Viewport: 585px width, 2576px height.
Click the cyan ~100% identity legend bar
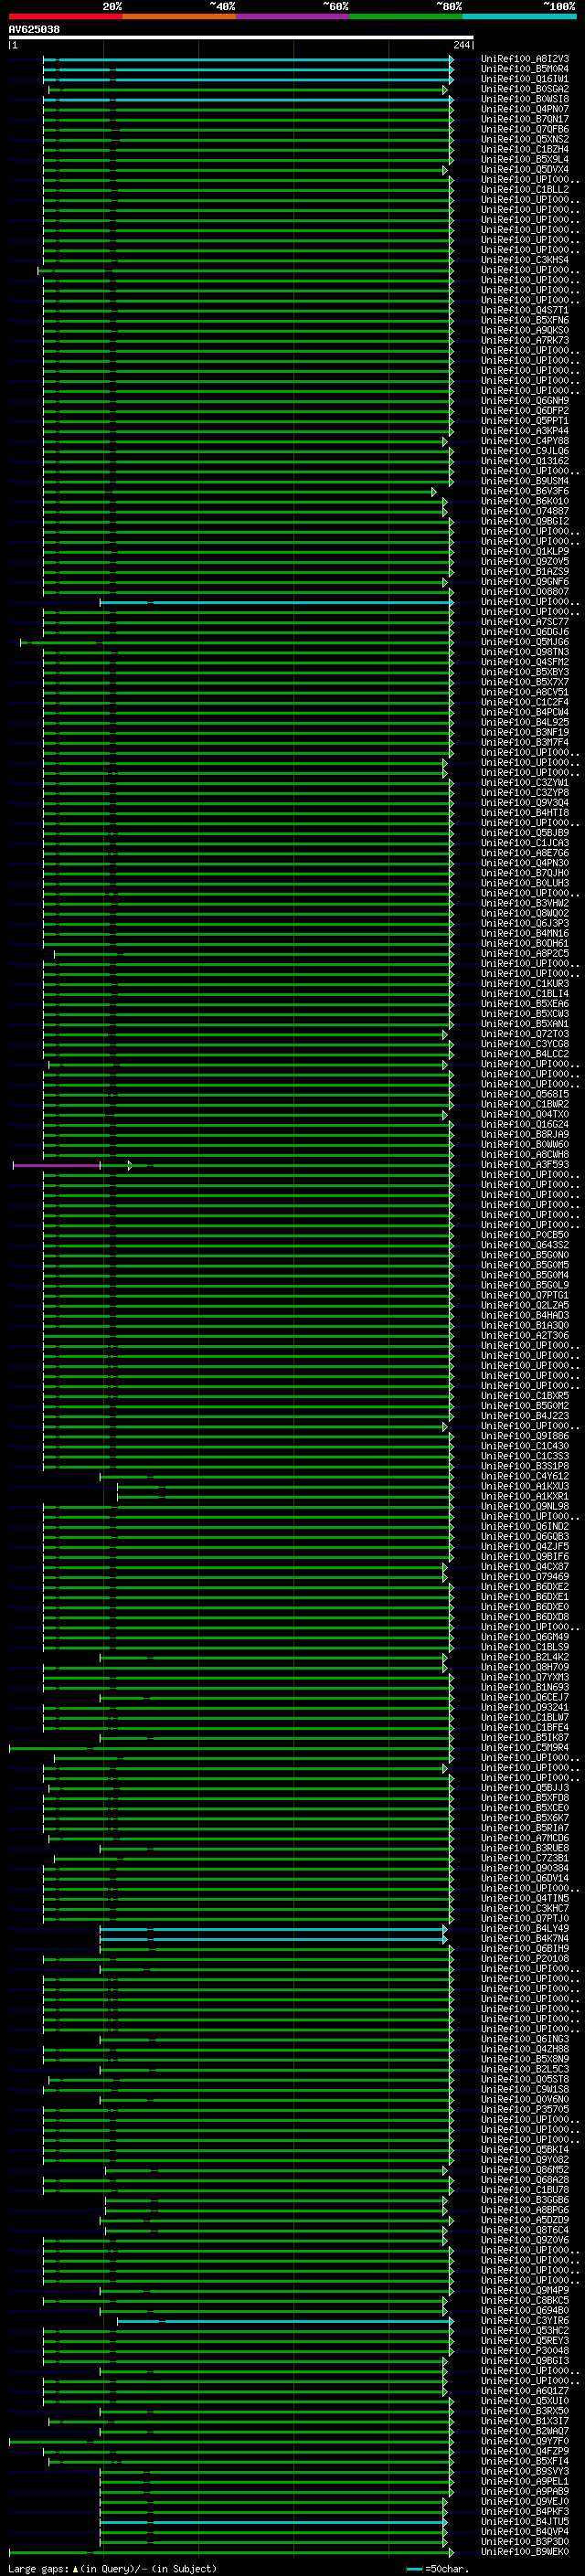[519, 16]
